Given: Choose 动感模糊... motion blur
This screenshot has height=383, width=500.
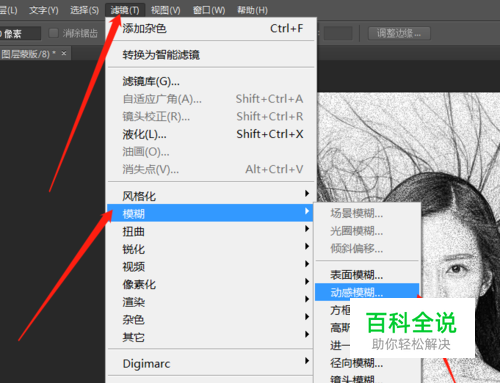Looking at the screenshot, I should pyautogui.click(x=367, y=292).
